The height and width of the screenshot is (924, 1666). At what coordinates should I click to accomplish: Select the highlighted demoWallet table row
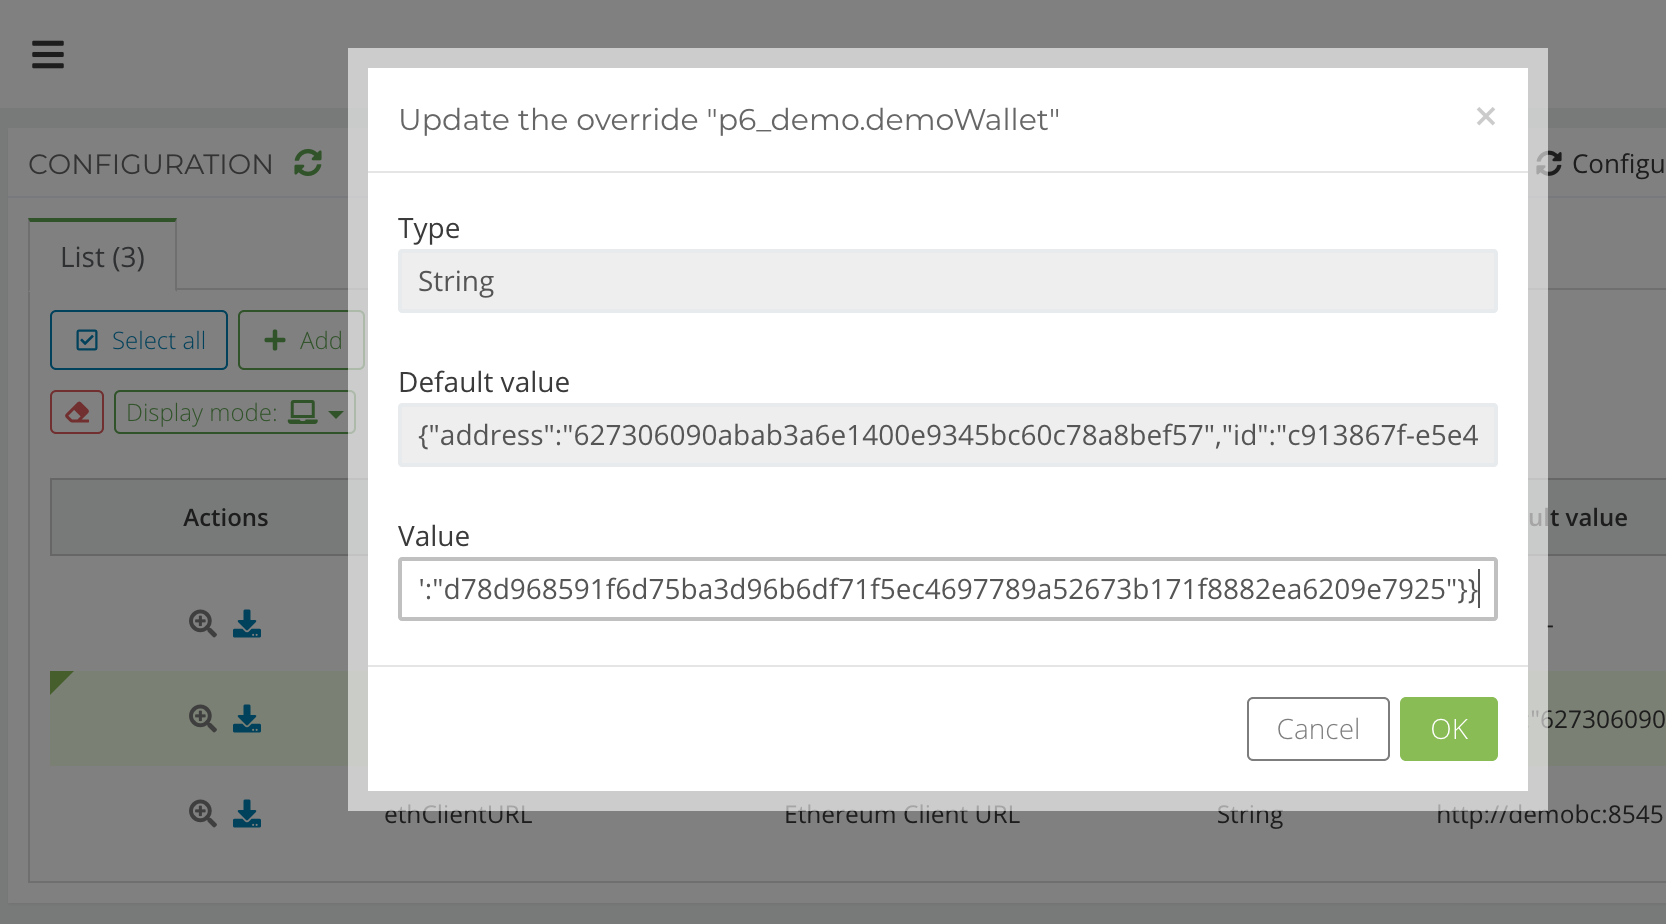pos(120,718)
